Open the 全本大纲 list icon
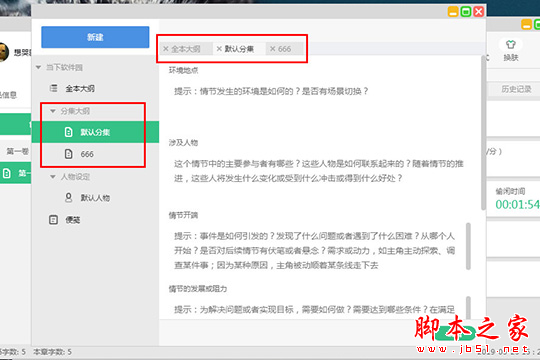 53,89
